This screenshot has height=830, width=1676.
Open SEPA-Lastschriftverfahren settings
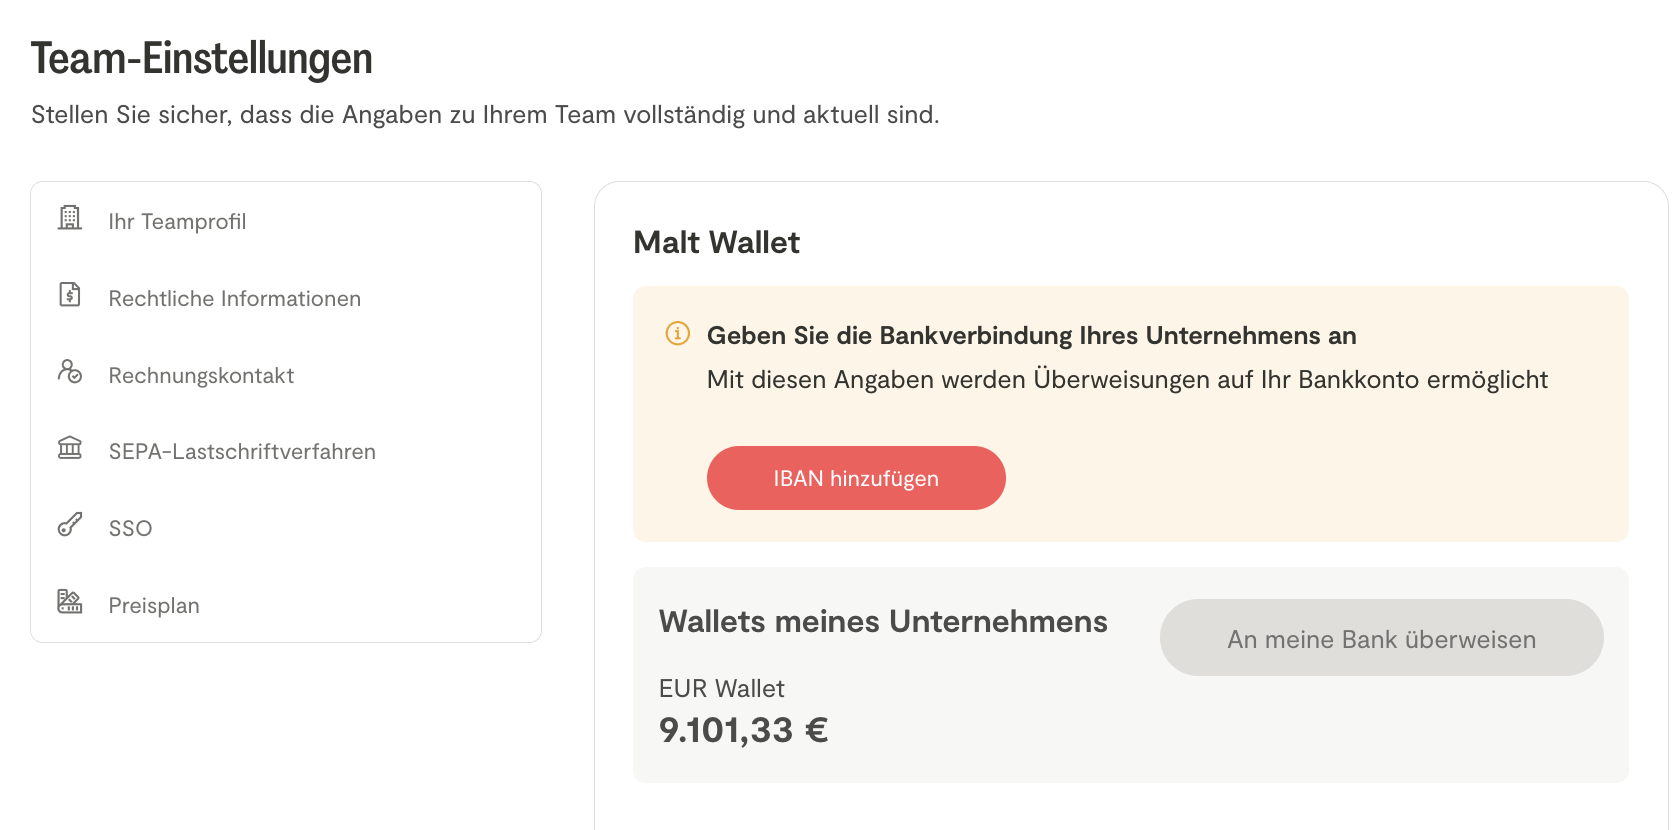(242, 452)
